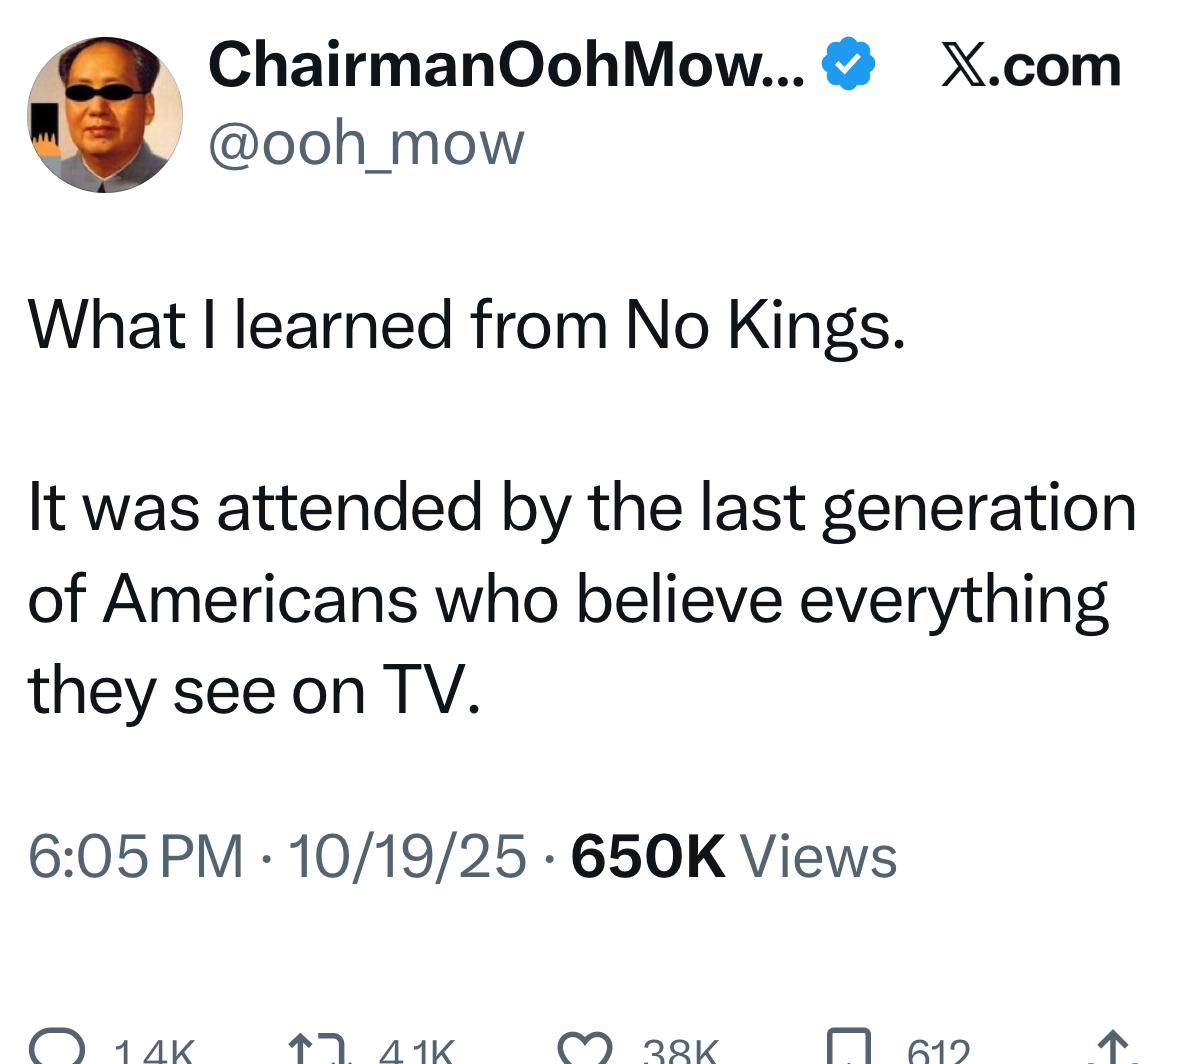Bookmark the tweet using the bookmark icon
The width and height of the screenshot is (1179, 1064).
click(x=848, y=1048)
